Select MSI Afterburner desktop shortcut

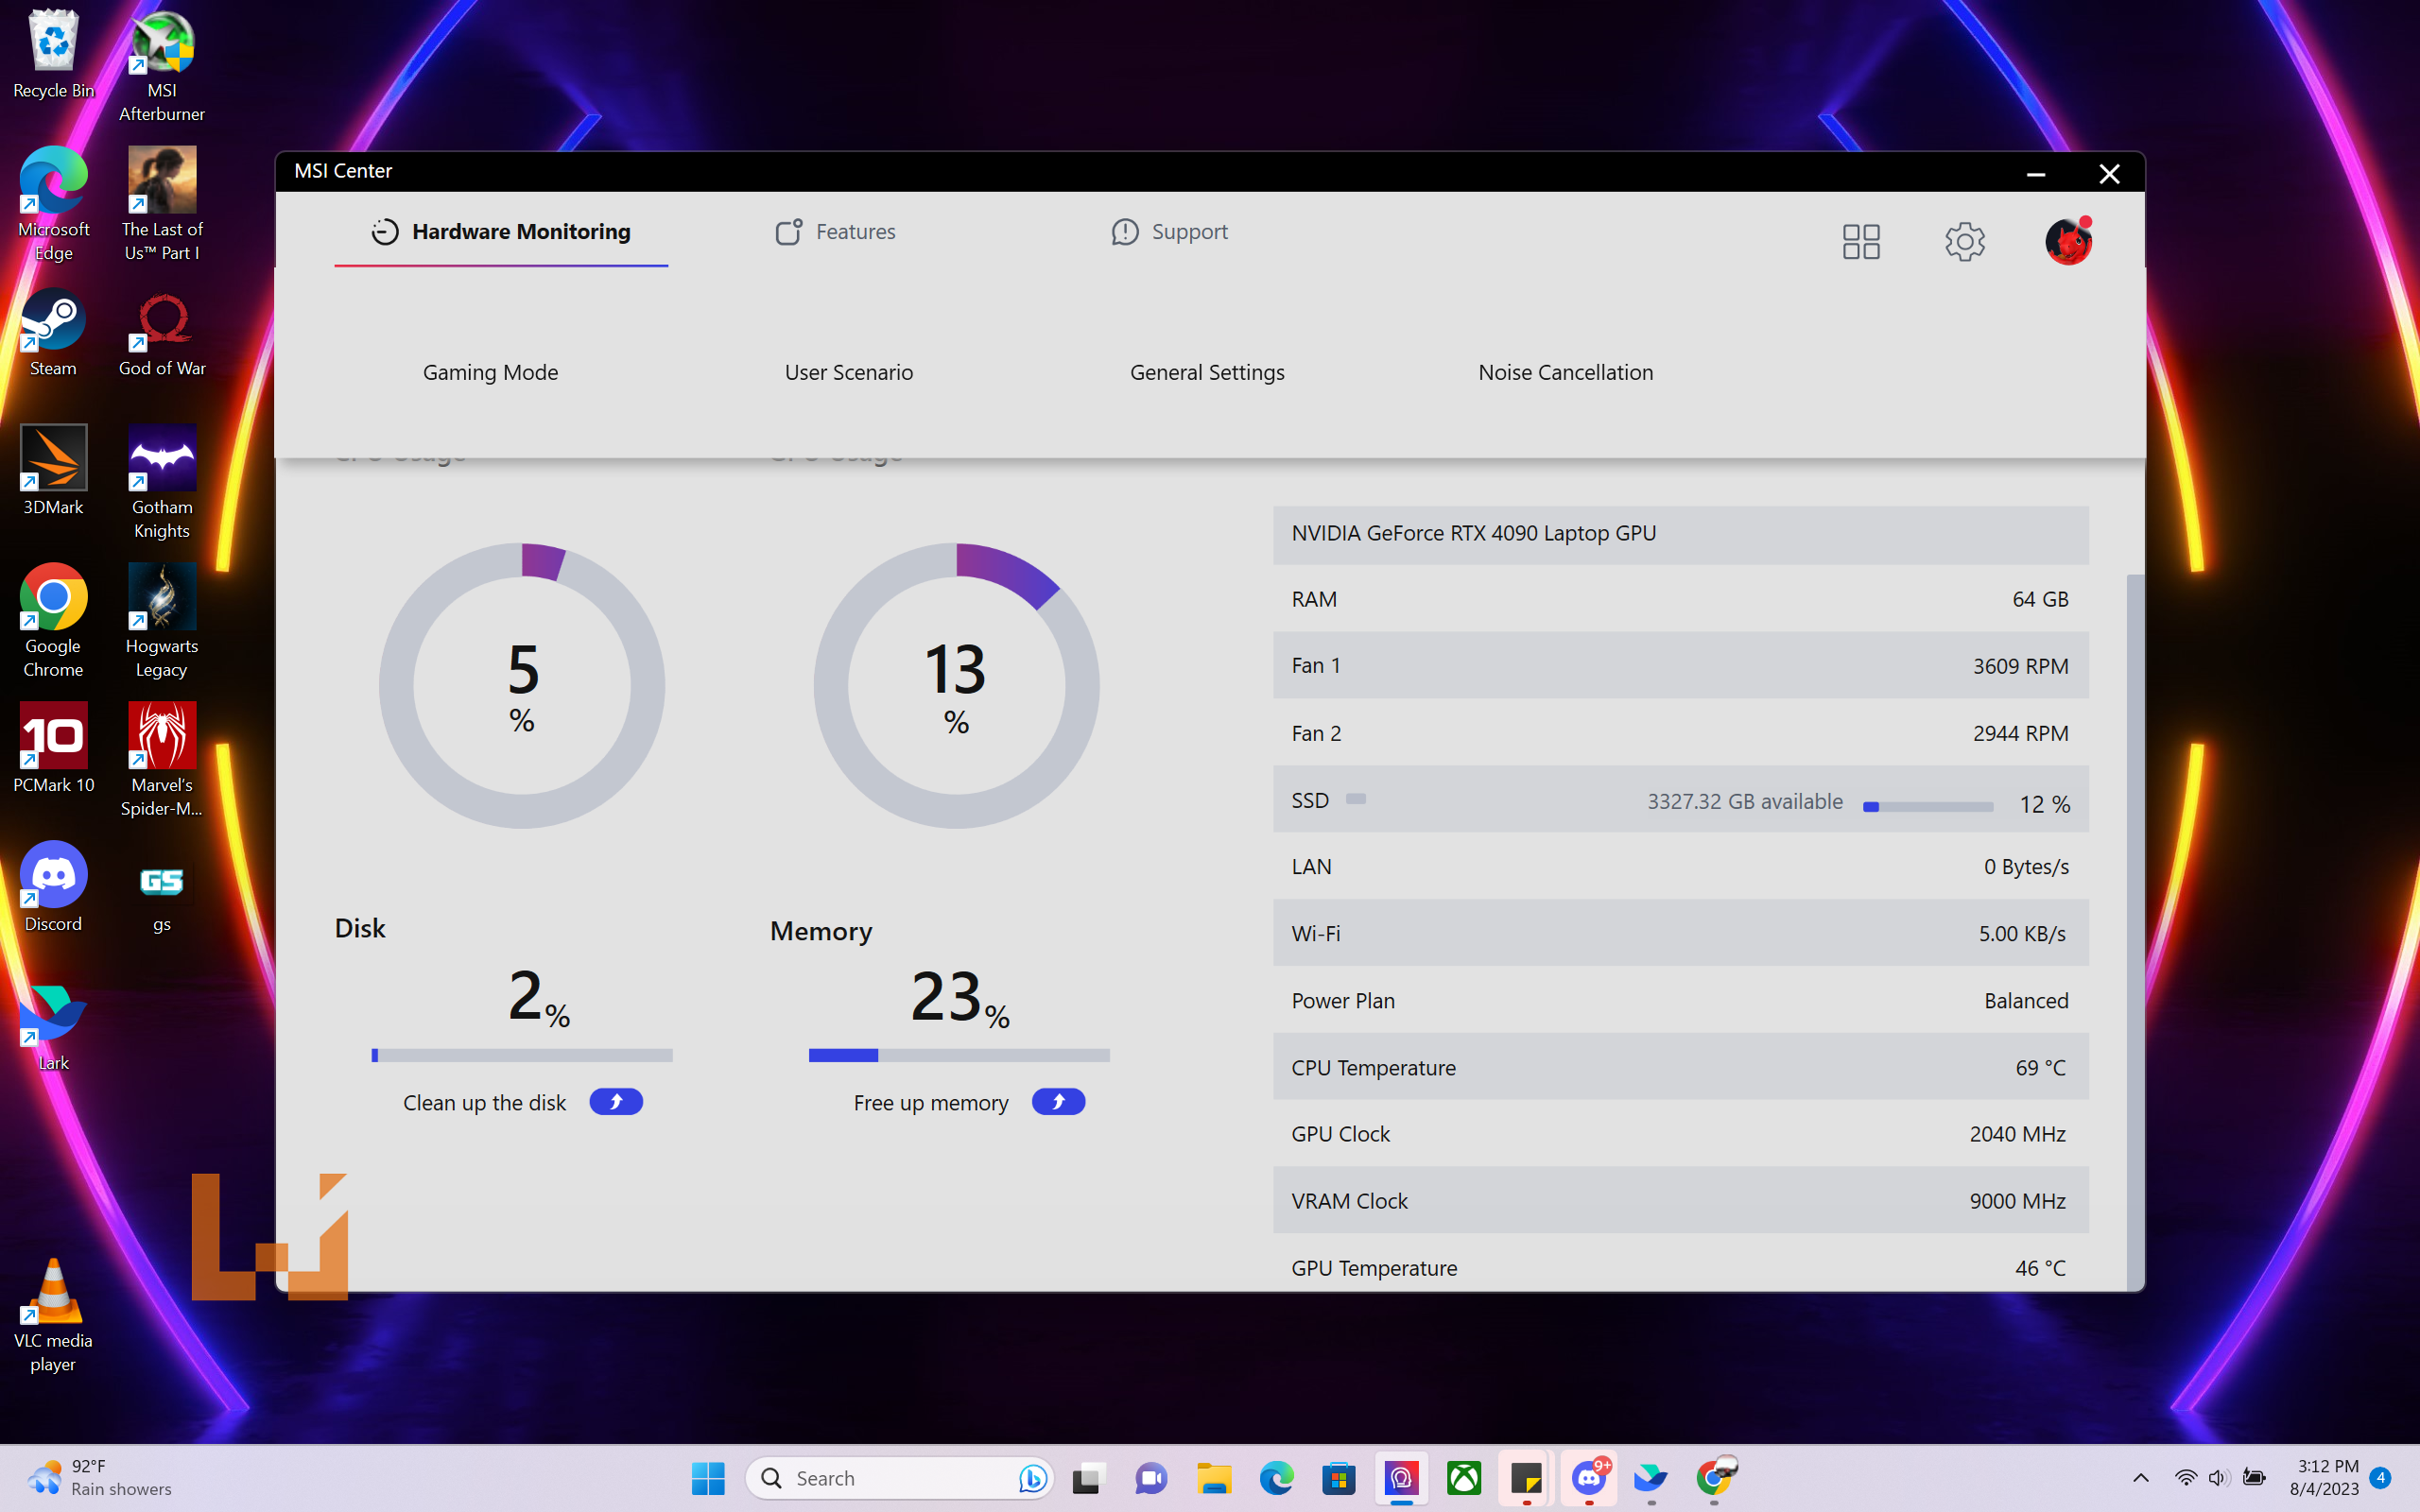(162, 66)
